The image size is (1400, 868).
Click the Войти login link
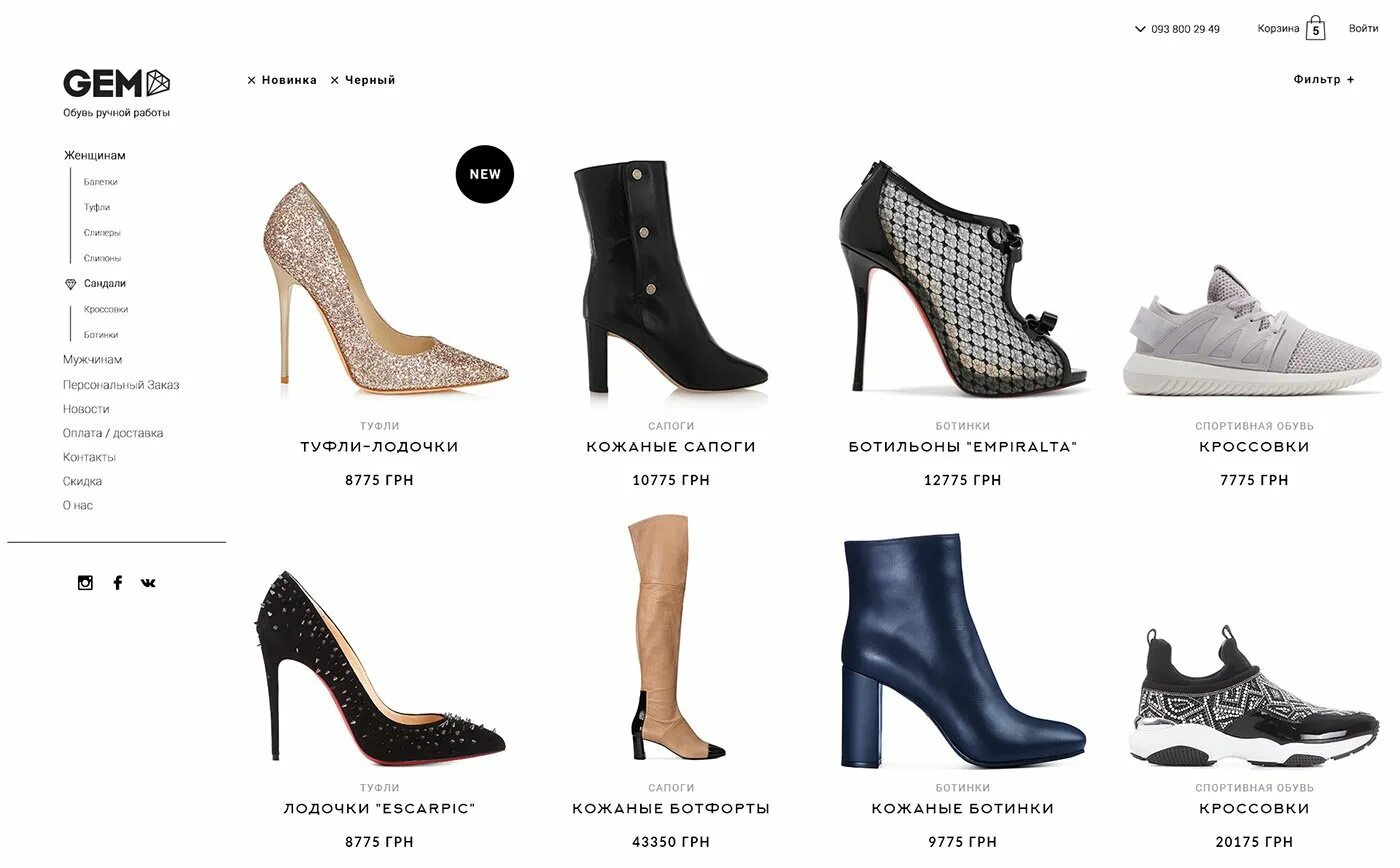click(1363, 28)
